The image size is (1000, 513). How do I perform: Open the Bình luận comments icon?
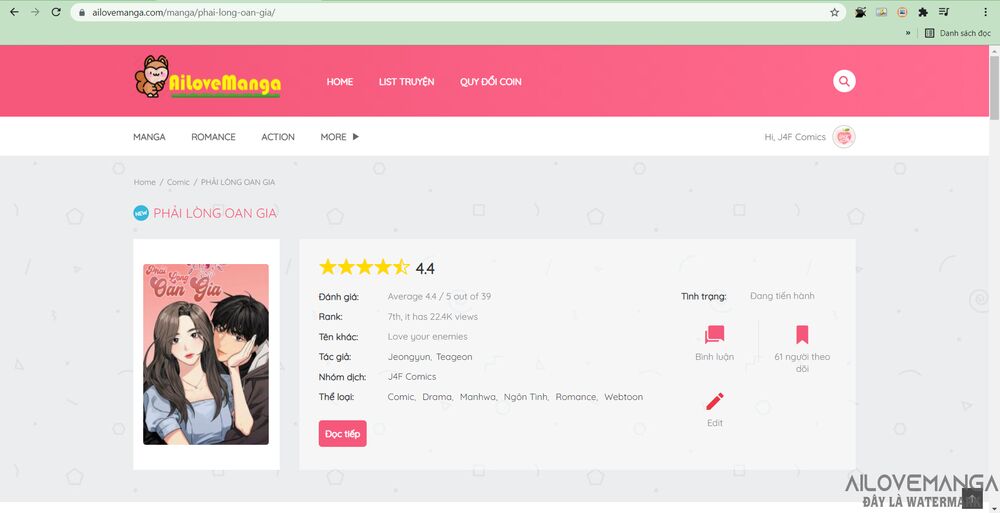click(714, 335)
